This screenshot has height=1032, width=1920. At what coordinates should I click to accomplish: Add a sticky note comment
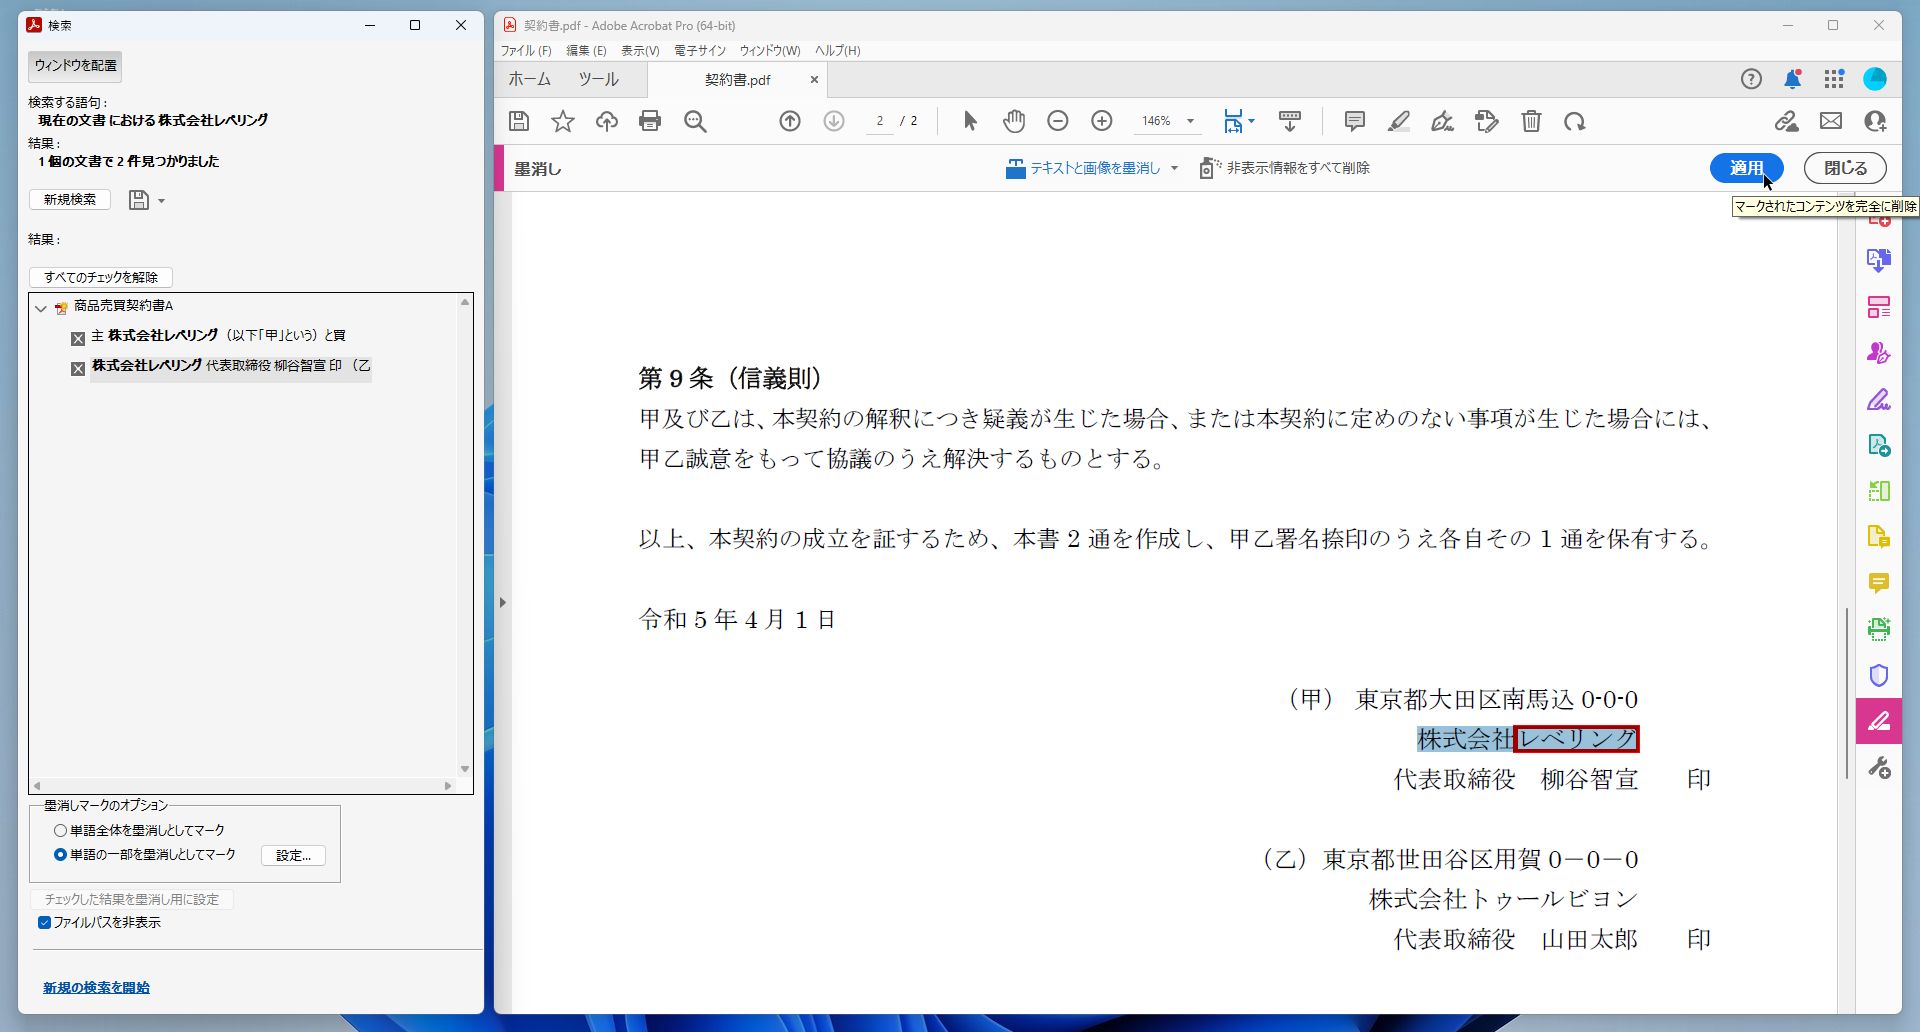click(x=1355, y=121)
